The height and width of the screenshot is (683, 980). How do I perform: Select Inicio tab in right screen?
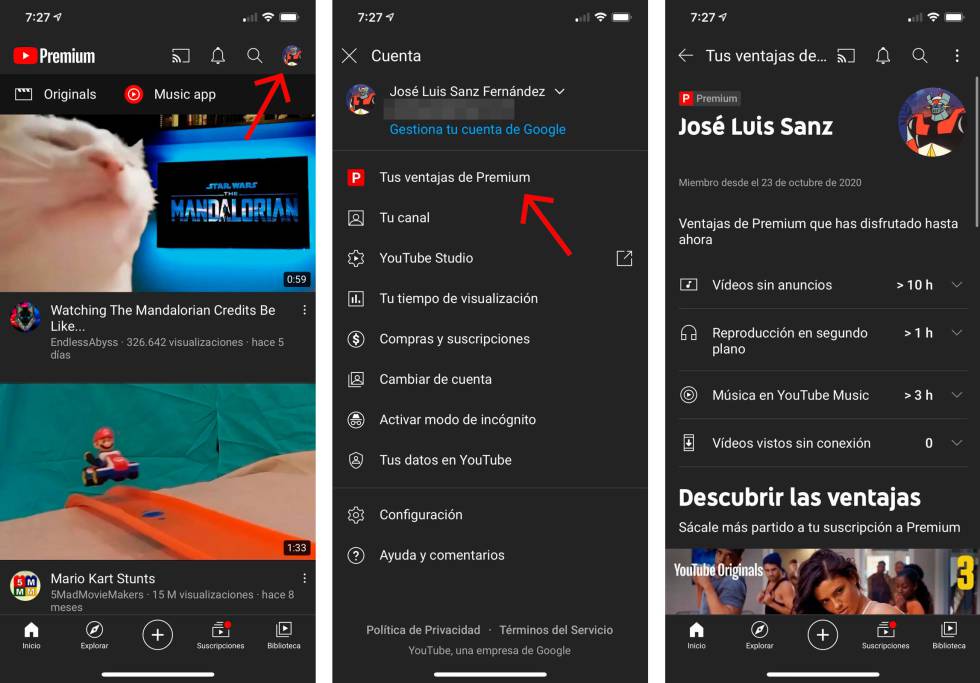tap(696, 636)
